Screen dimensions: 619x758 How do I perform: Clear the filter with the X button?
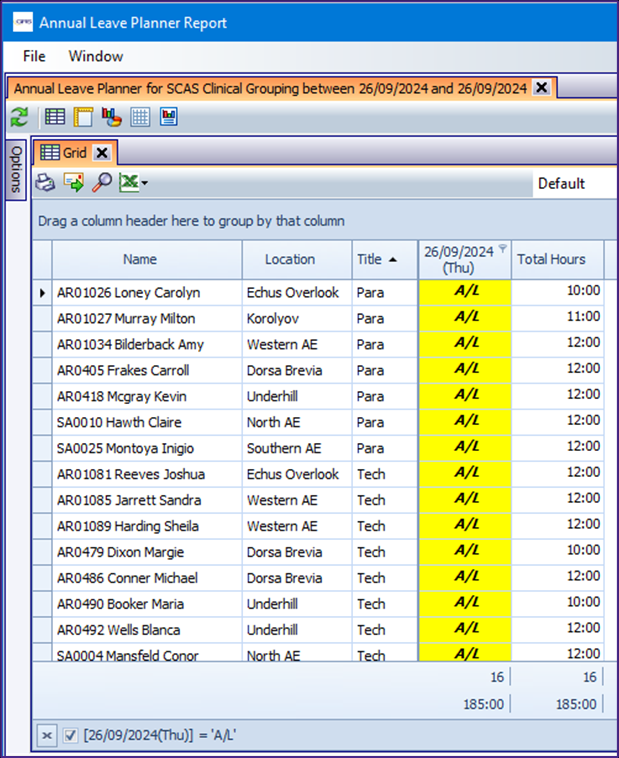(x=45, y=736)
